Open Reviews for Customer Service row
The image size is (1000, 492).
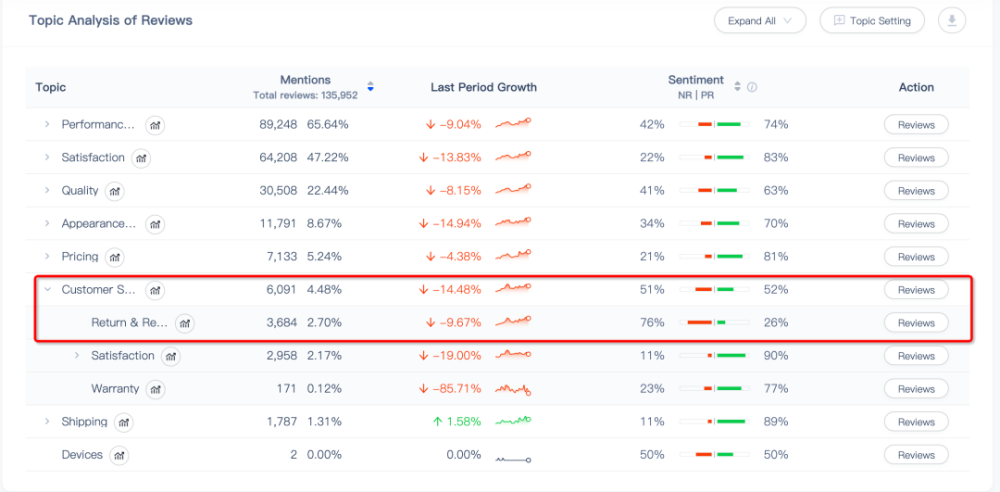click(x=916, y=290)
